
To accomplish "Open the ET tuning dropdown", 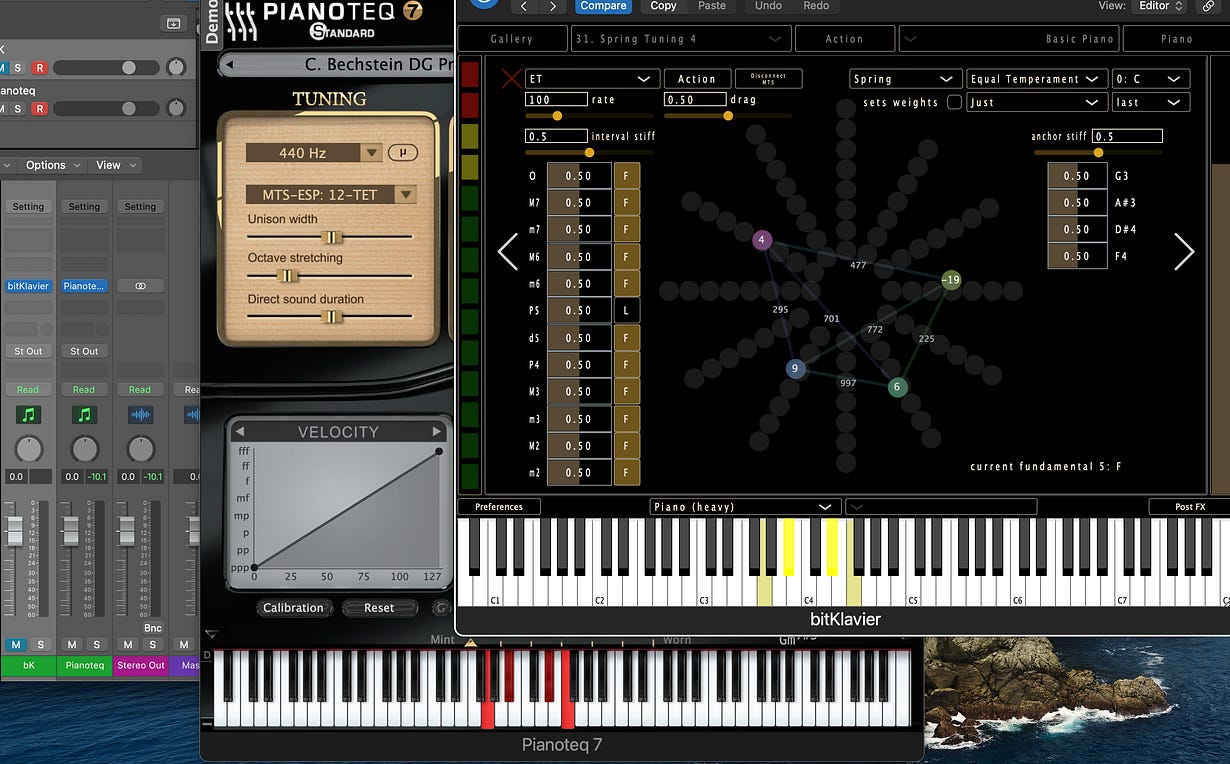I will click(x=591, y=79).
